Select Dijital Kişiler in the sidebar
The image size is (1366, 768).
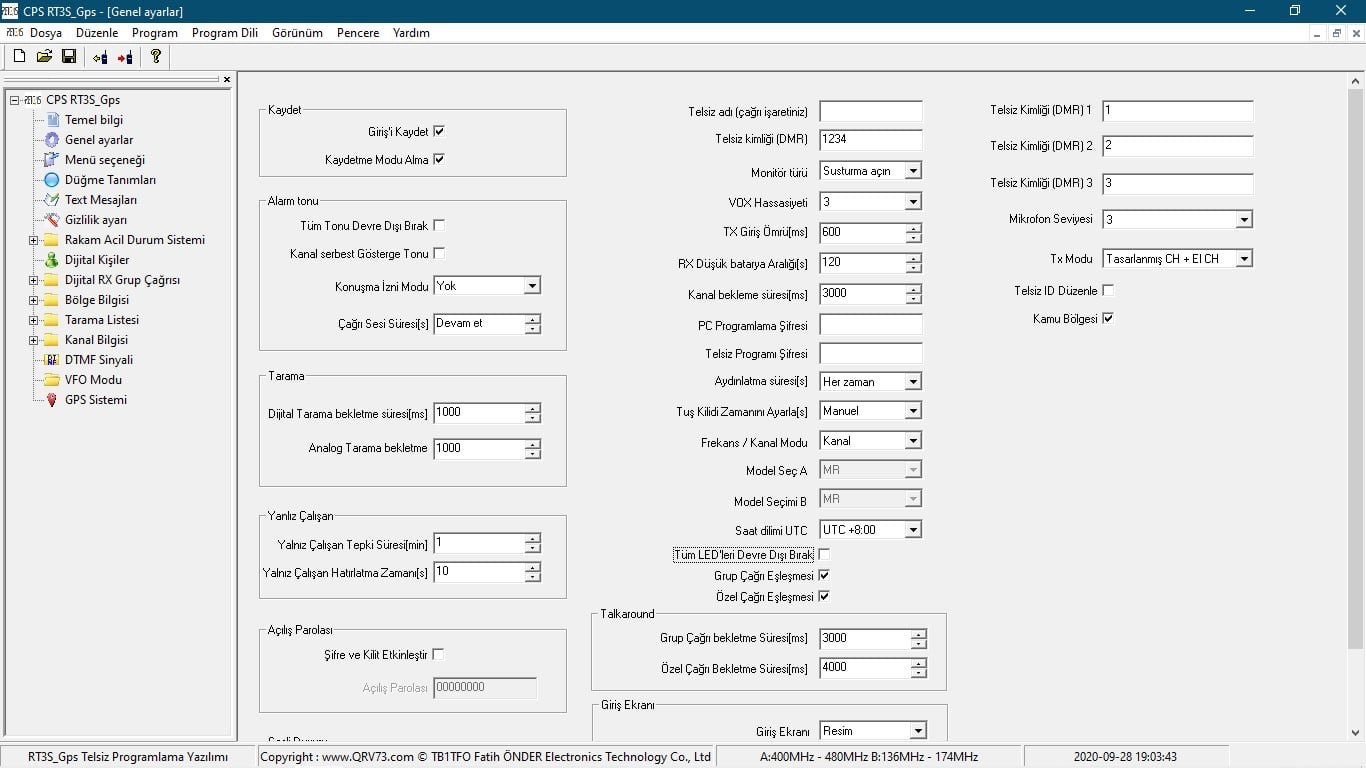click(x=96, y=260)
